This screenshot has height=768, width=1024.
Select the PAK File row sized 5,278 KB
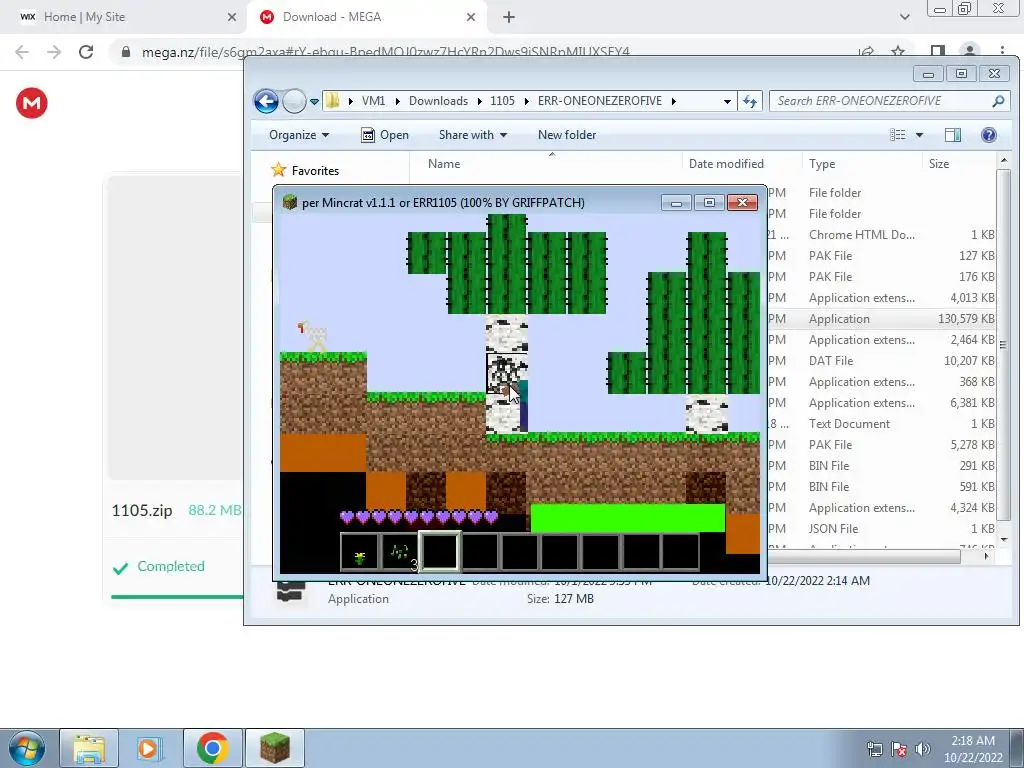pyautogui.click(x=882, y=445)
